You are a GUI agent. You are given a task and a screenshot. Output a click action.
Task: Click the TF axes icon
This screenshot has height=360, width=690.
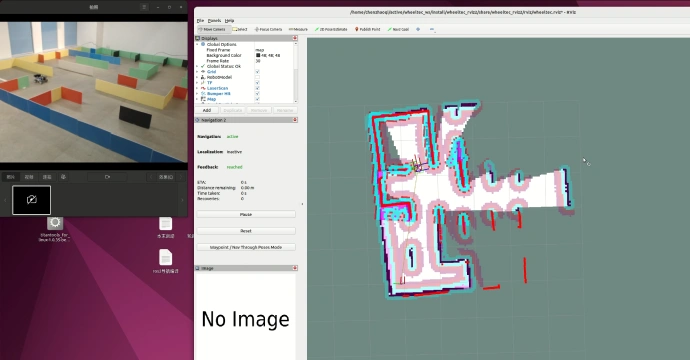click(203, 83)
